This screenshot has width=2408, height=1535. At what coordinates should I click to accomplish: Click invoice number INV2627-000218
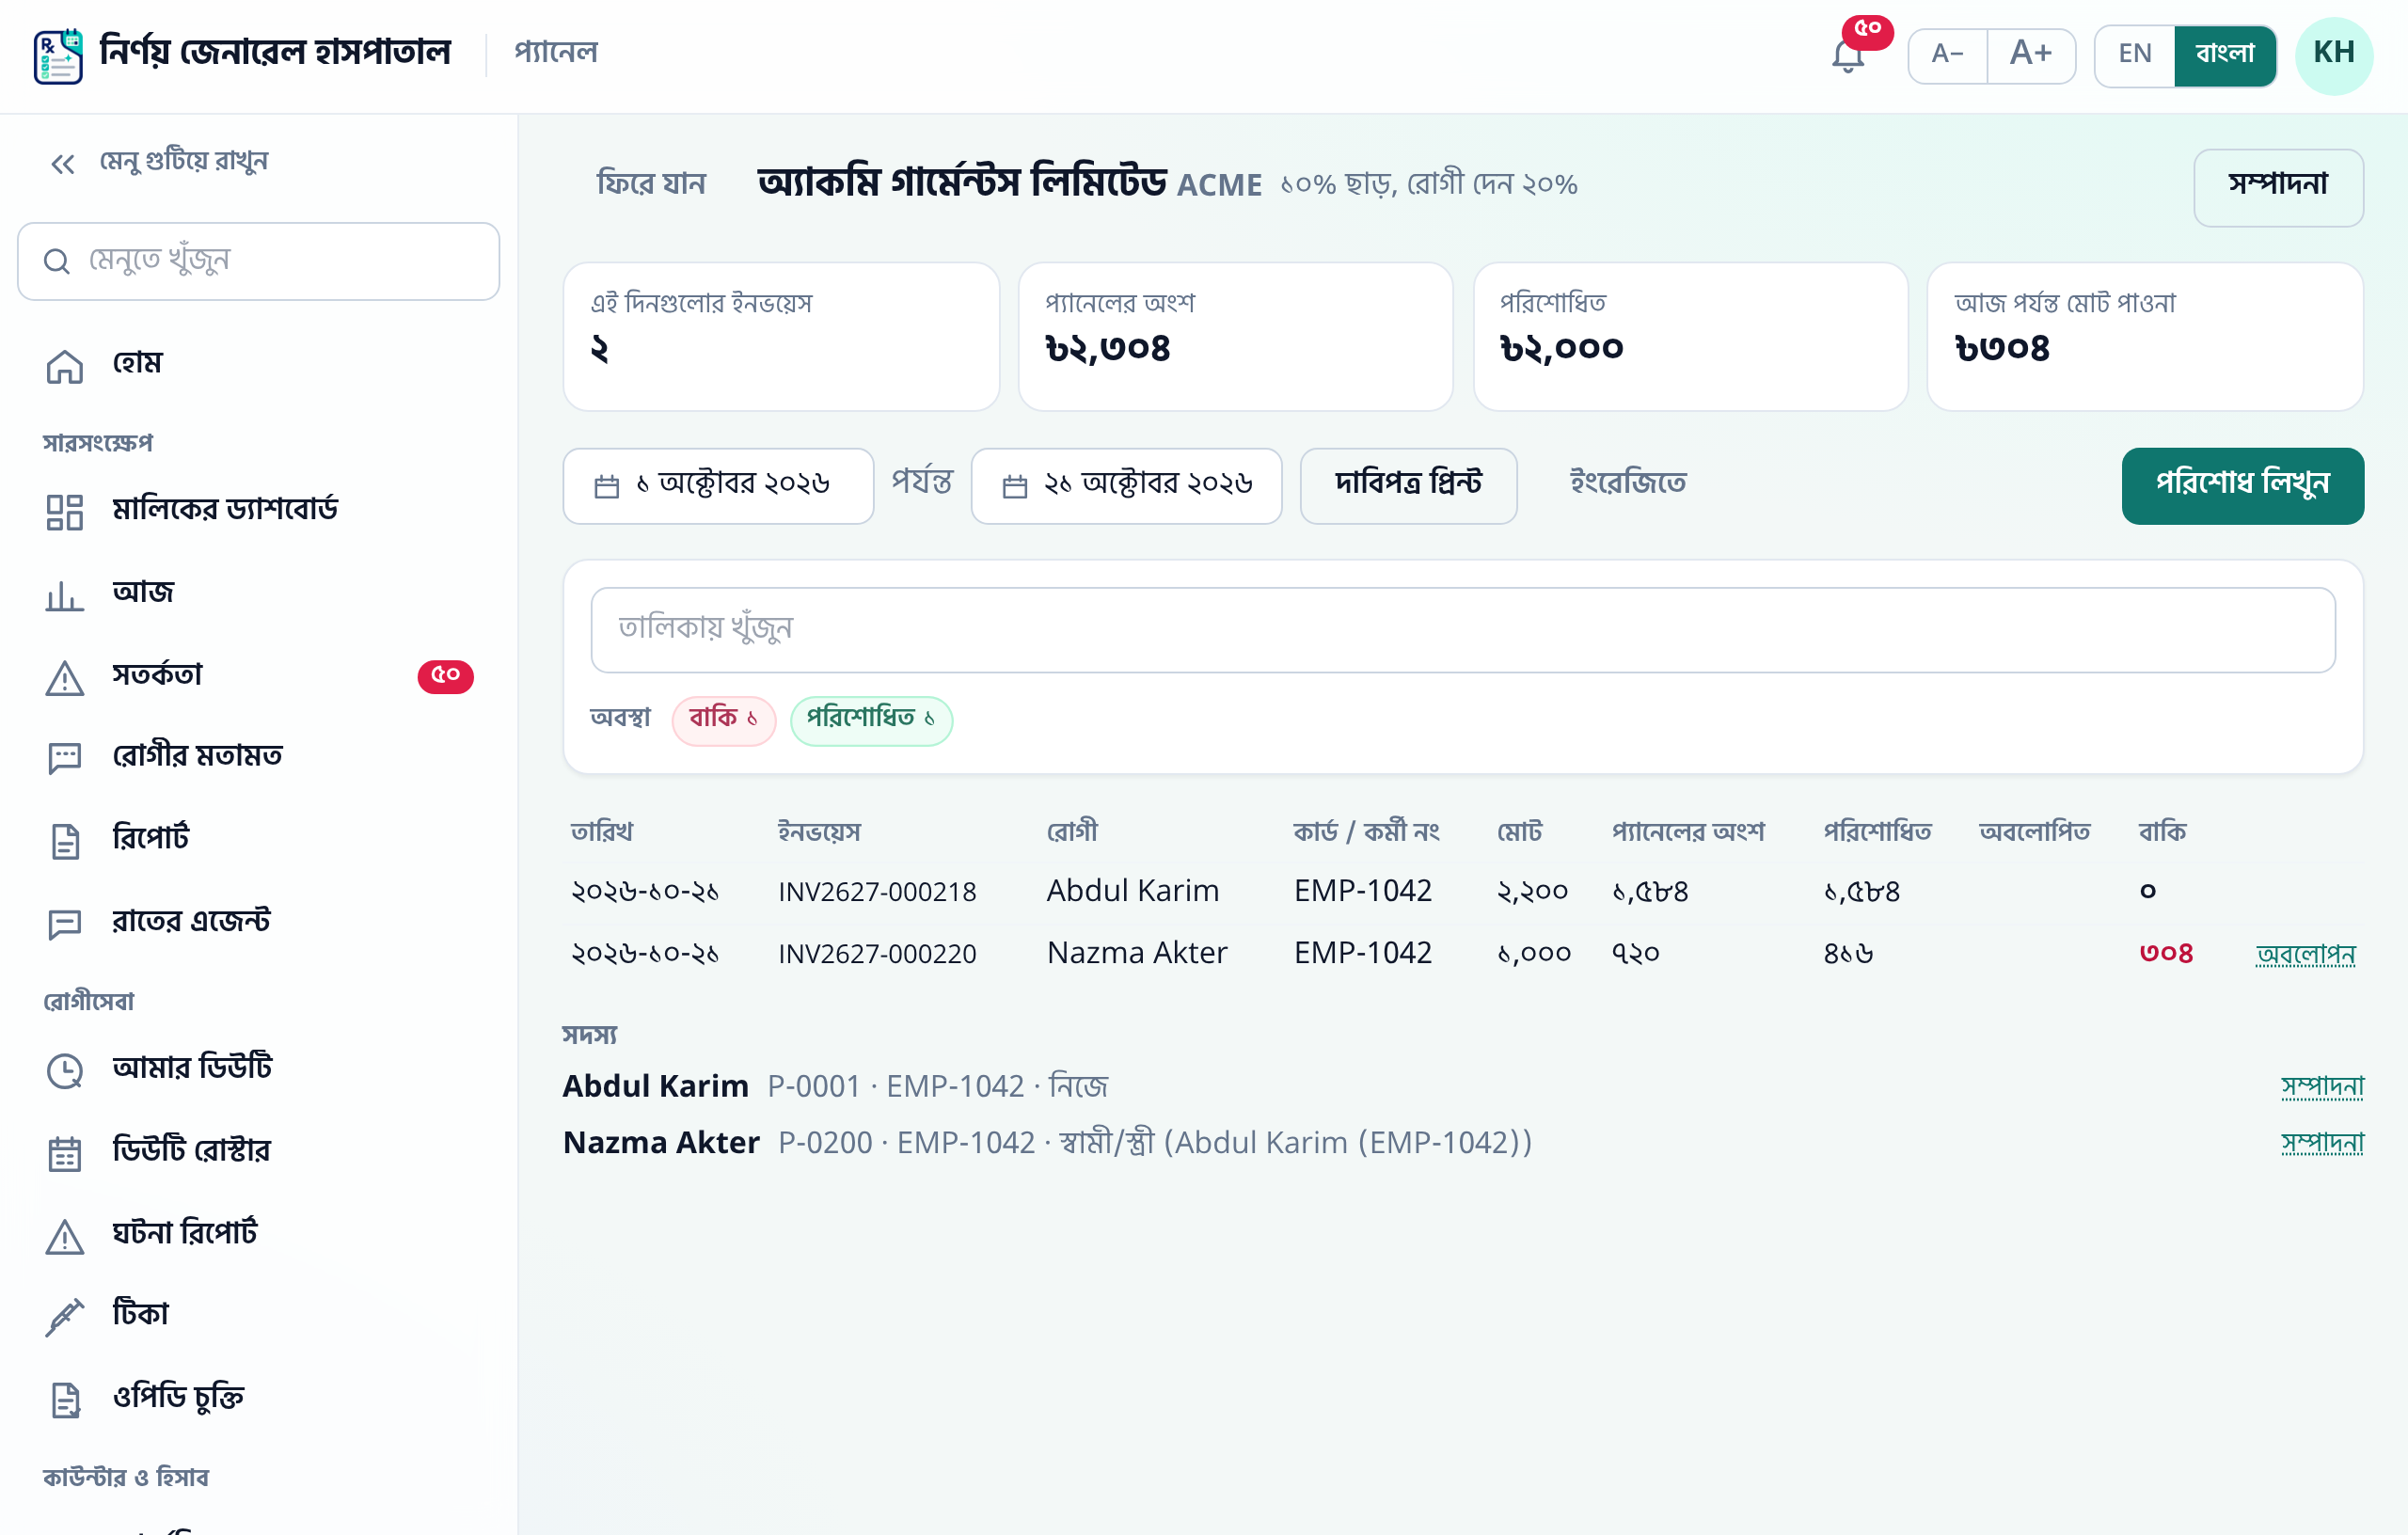click(877, 892)
